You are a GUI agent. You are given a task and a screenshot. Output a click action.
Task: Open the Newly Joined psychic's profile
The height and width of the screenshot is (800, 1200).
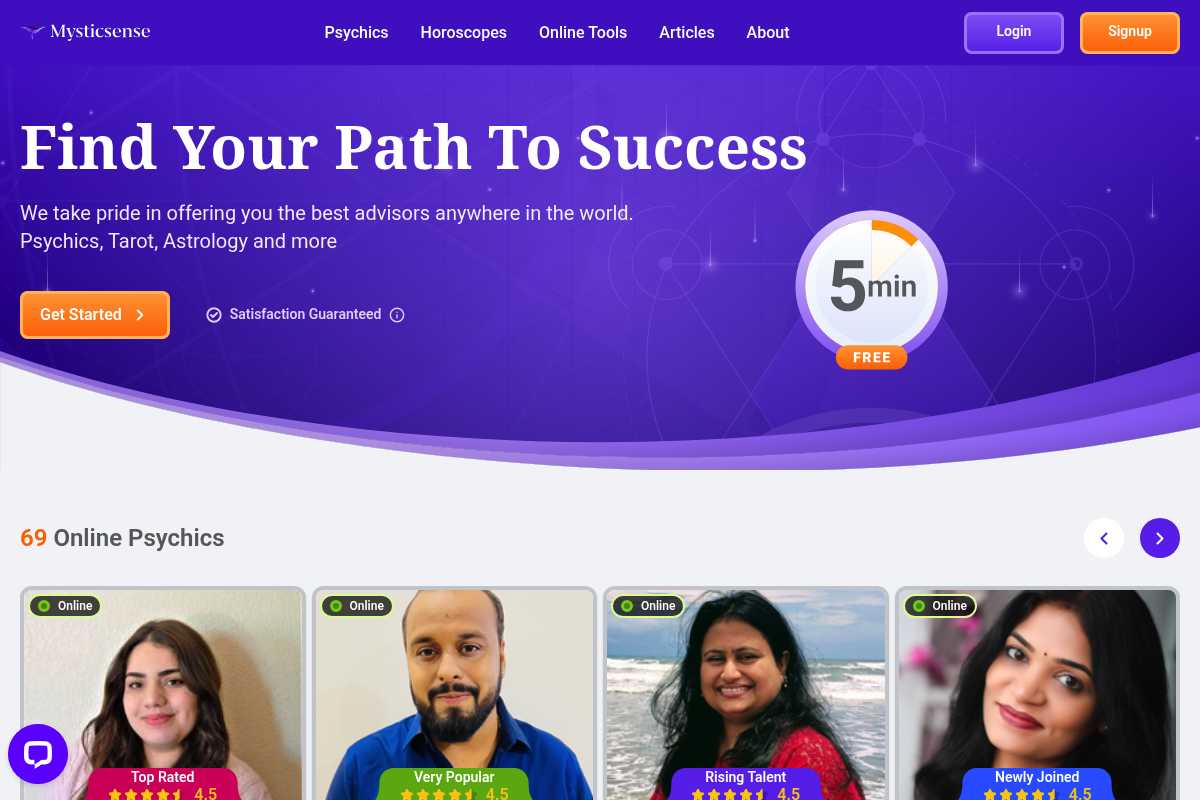1038,693
